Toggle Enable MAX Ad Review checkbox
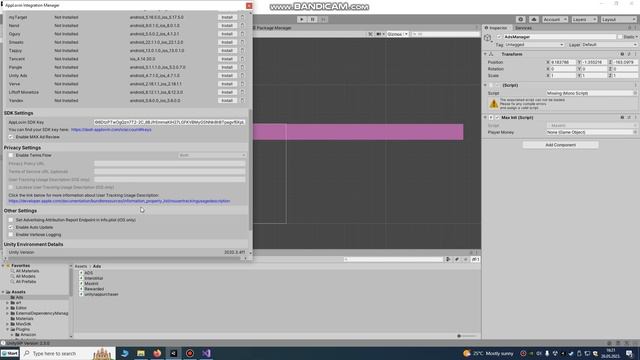640x360 pixels. 11,137
